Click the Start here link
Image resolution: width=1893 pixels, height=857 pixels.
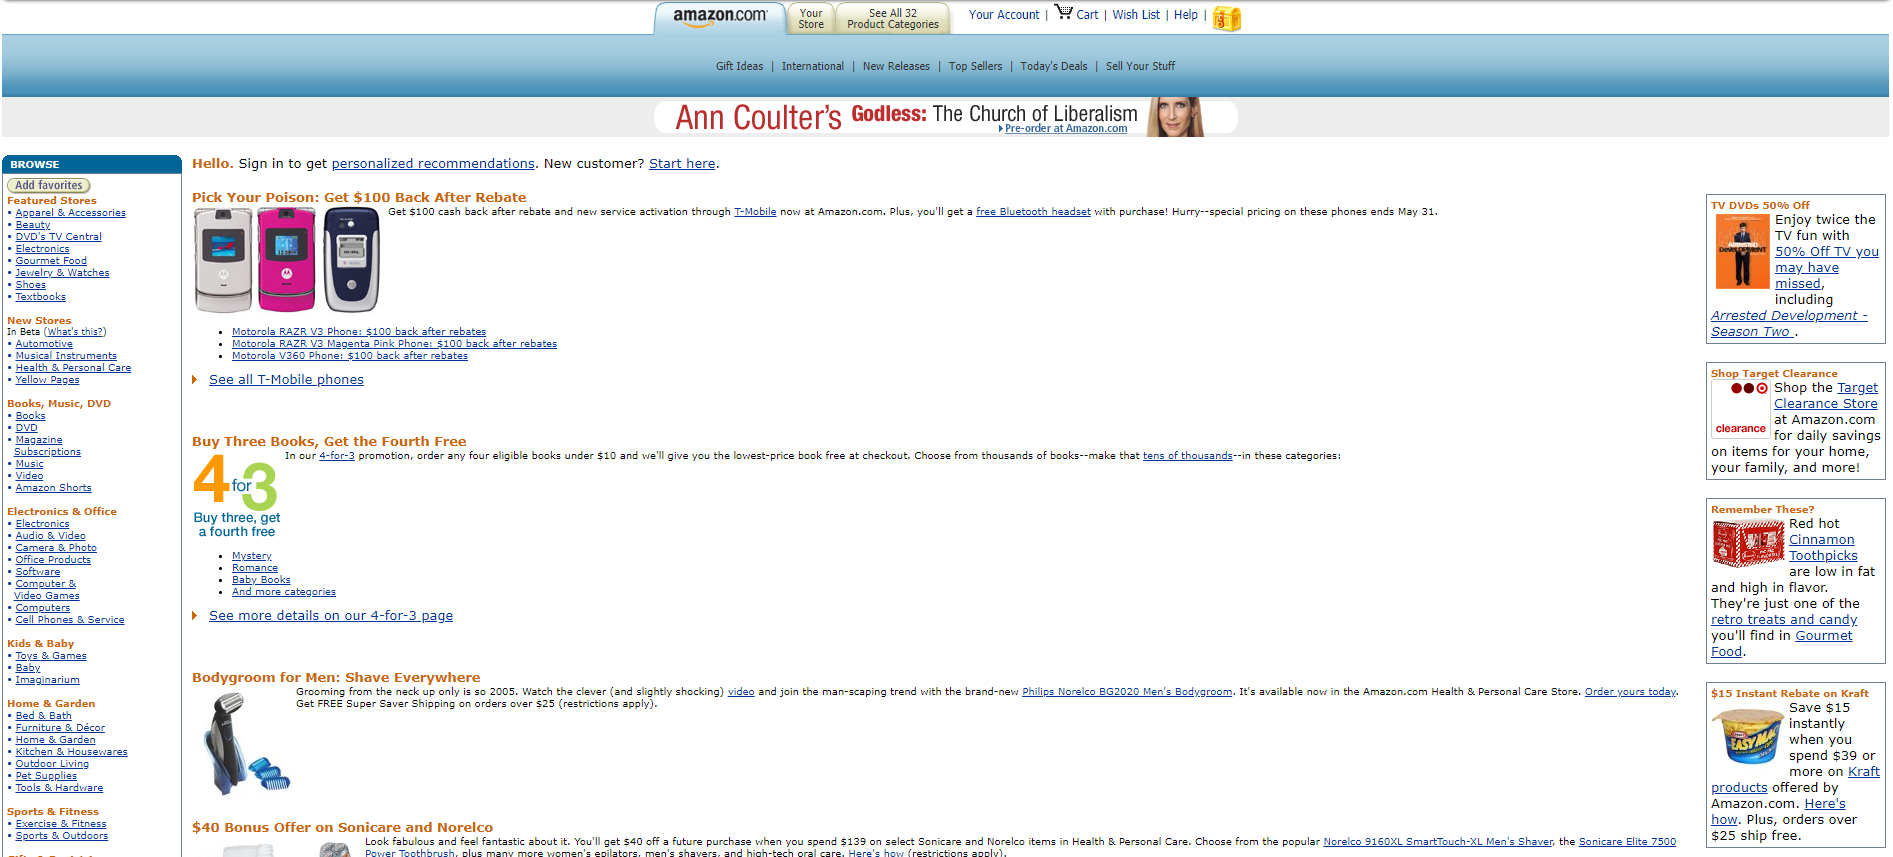[682, 164]
